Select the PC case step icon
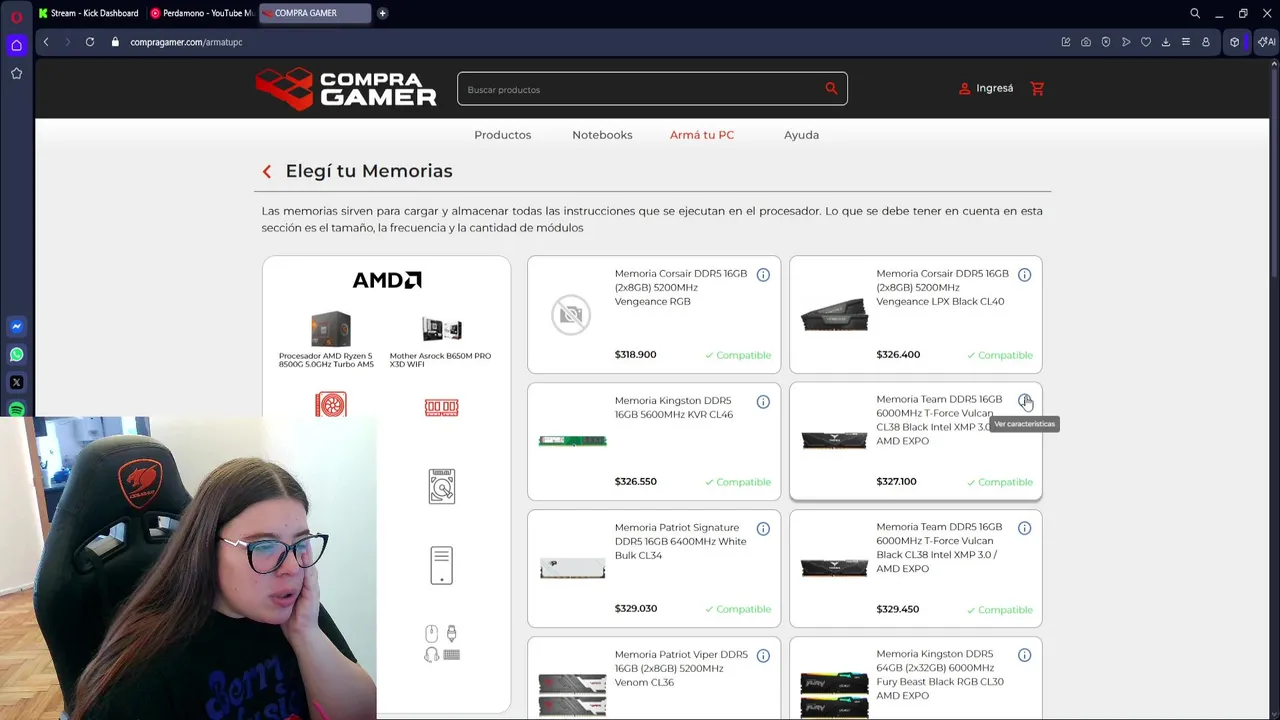This screenshot has height=720, width=1280. [x=441, y=565]
